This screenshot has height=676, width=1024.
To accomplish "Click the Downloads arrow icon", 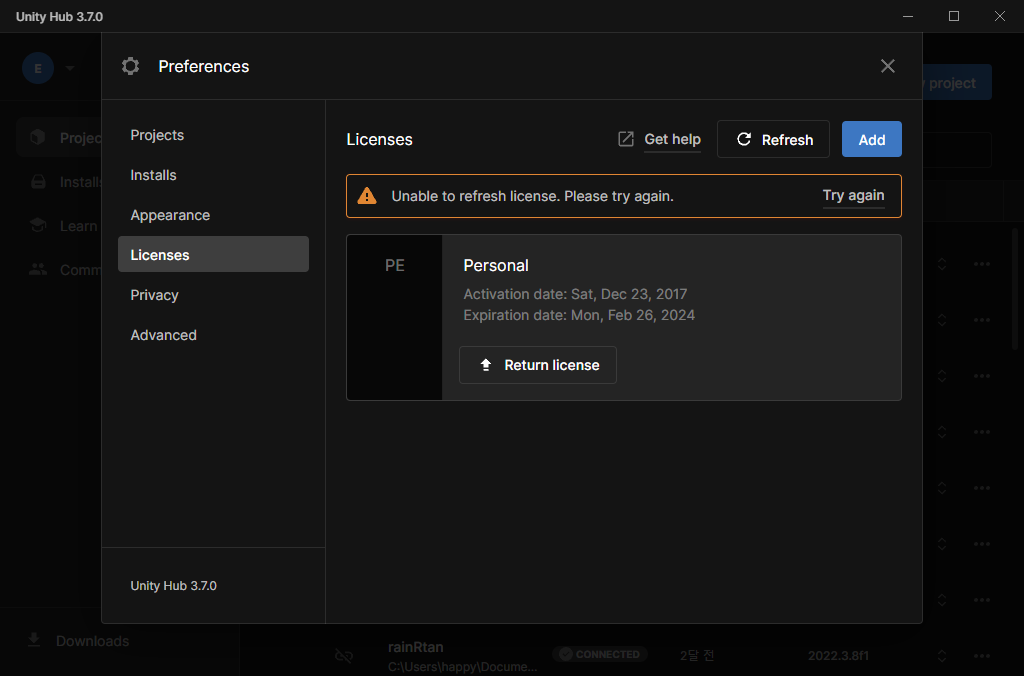I will pos(34,640).
